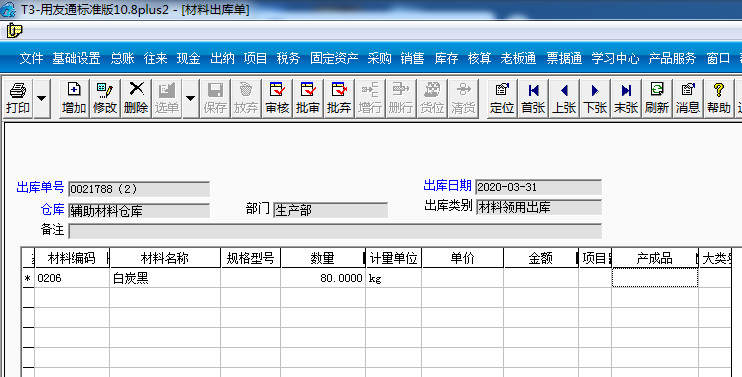Click the 增加 add document icon
This screenshot has width=742, height=377.
point(74,98)
